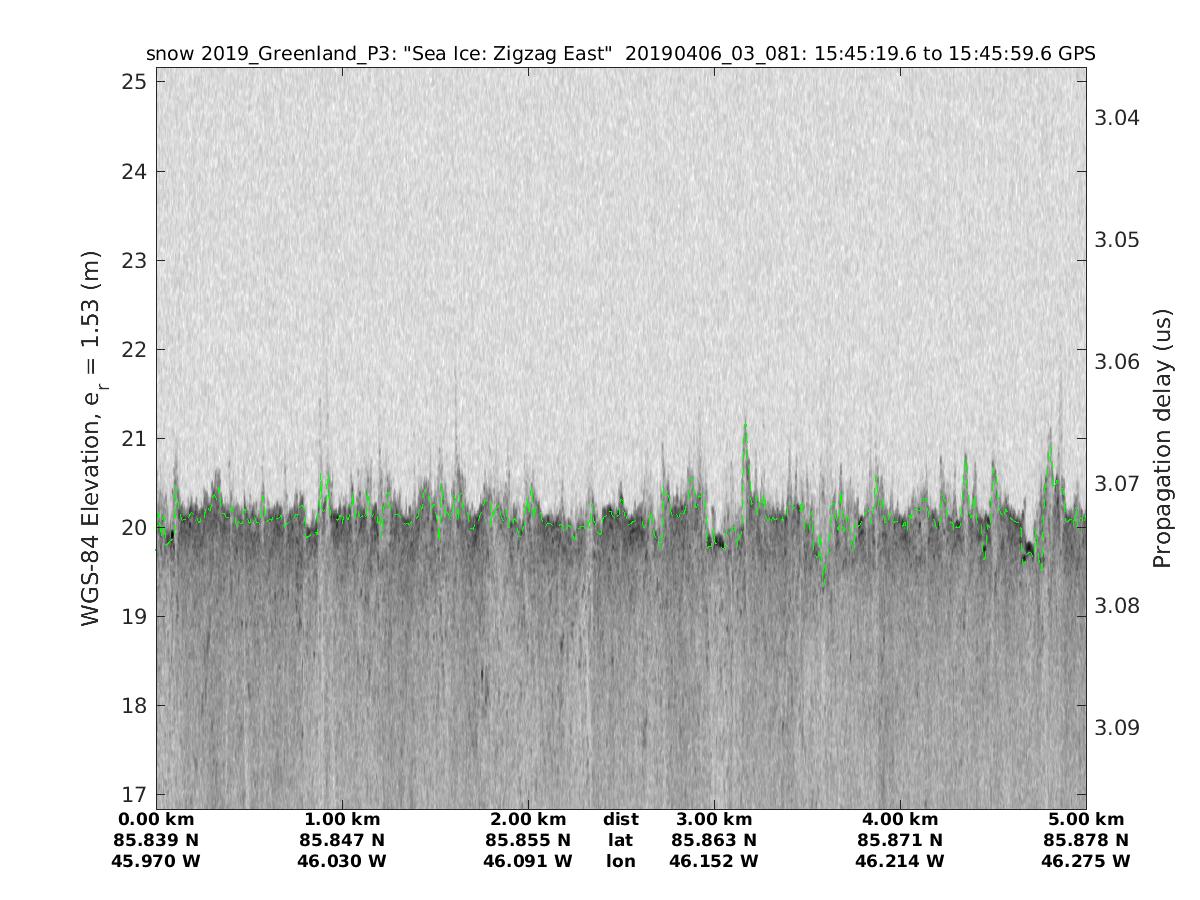The image size is (1200, 900).
Task: Select the "2.00 km" distance label
Action: 528,820
